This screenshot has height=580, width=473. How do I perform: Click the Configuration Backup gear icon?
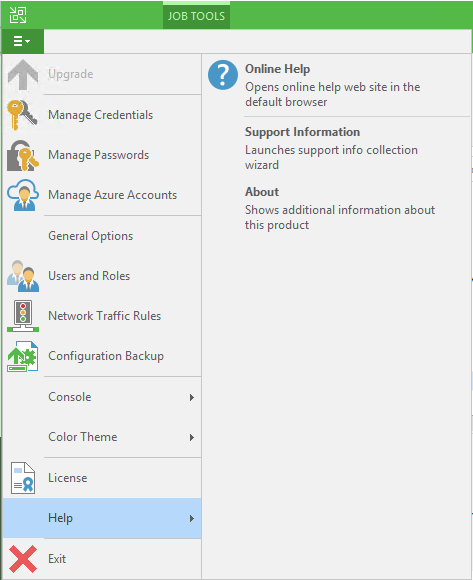23,356
